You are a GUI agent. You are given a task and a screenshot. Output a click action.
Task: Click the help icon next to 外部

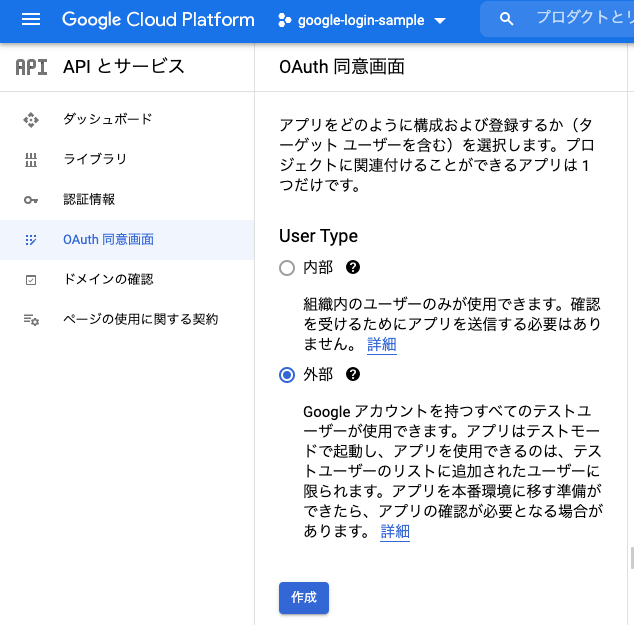(353, 374)
